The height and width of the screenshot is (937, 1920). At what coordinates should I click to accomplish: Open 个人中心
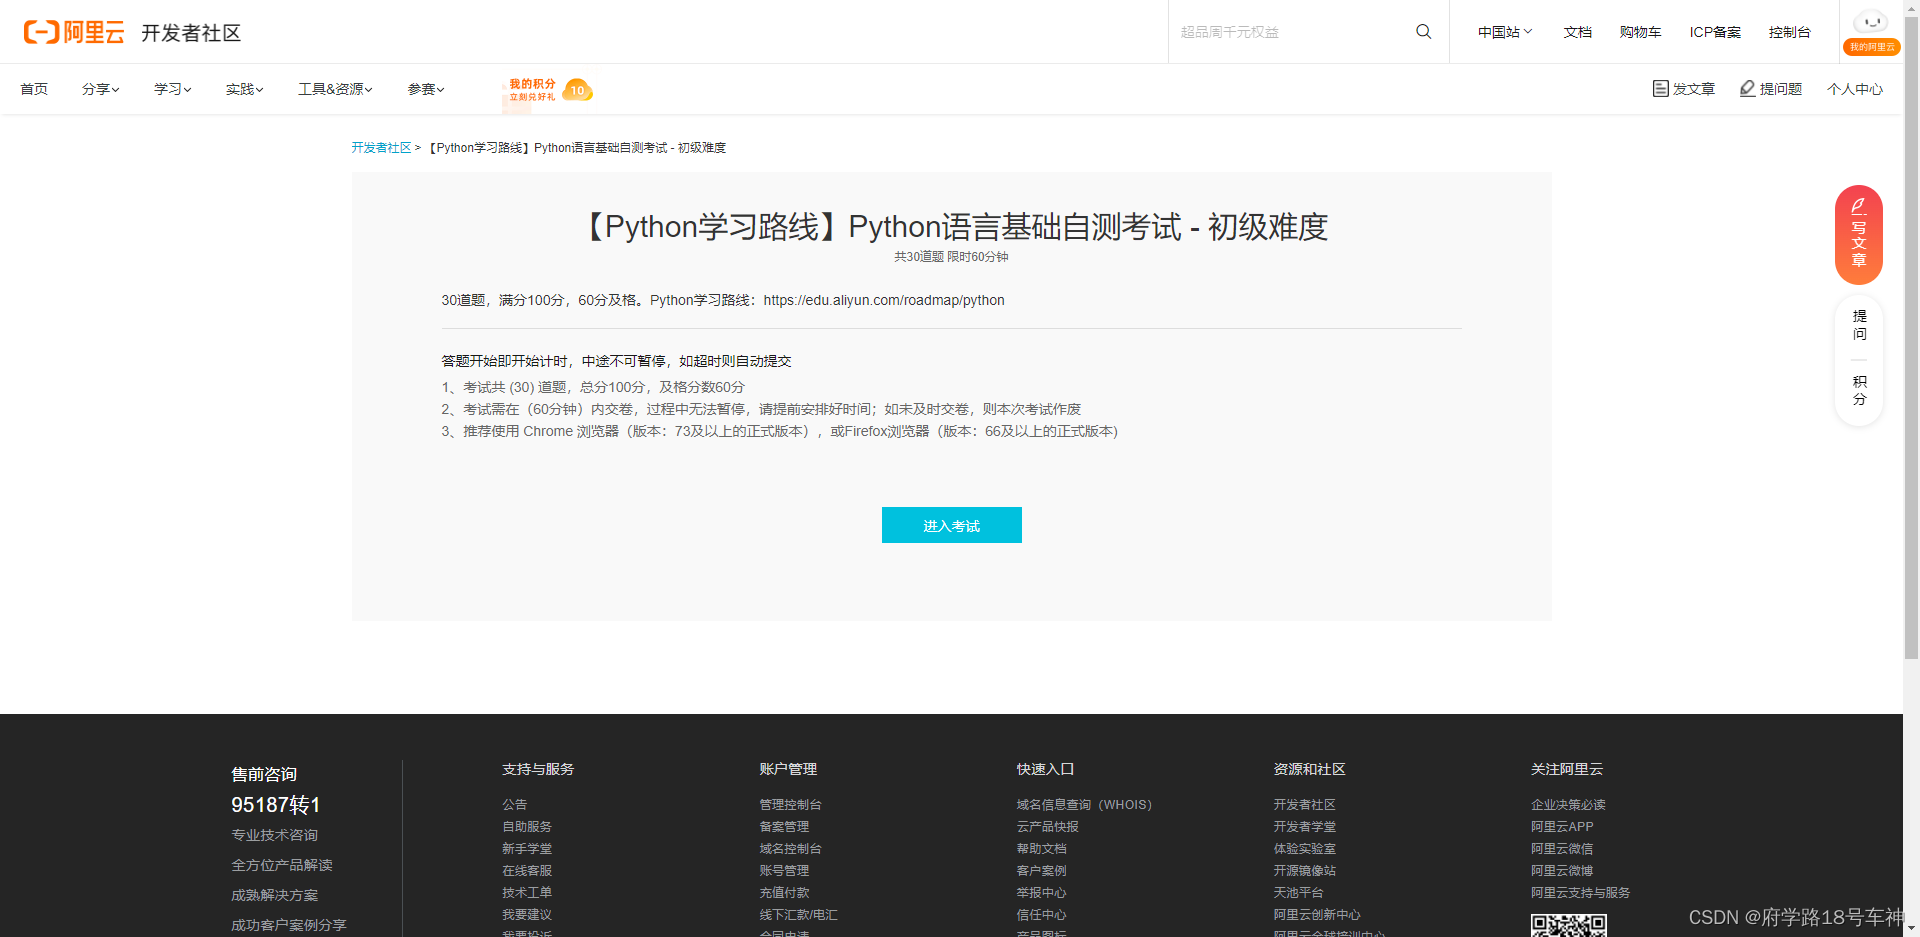(x=1855, y=89)
